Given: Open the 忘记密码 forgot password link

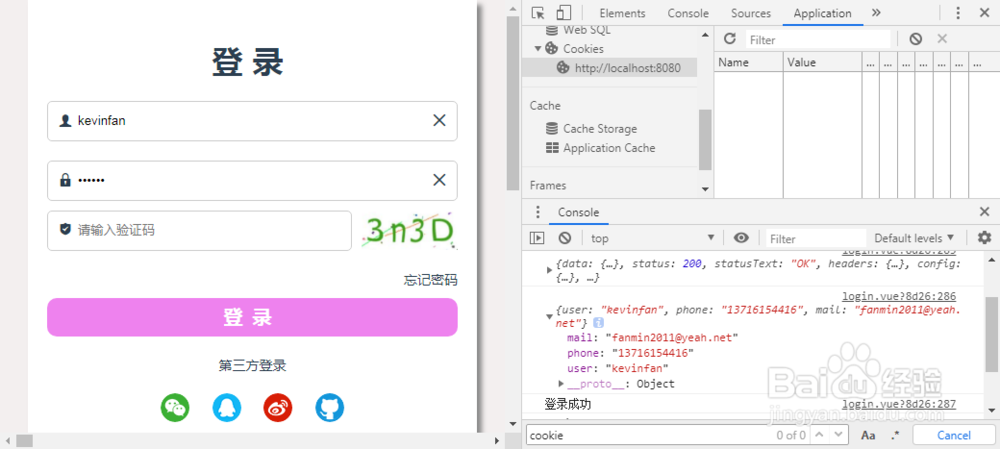Looking at the screenshot, I should pos(430,280).
